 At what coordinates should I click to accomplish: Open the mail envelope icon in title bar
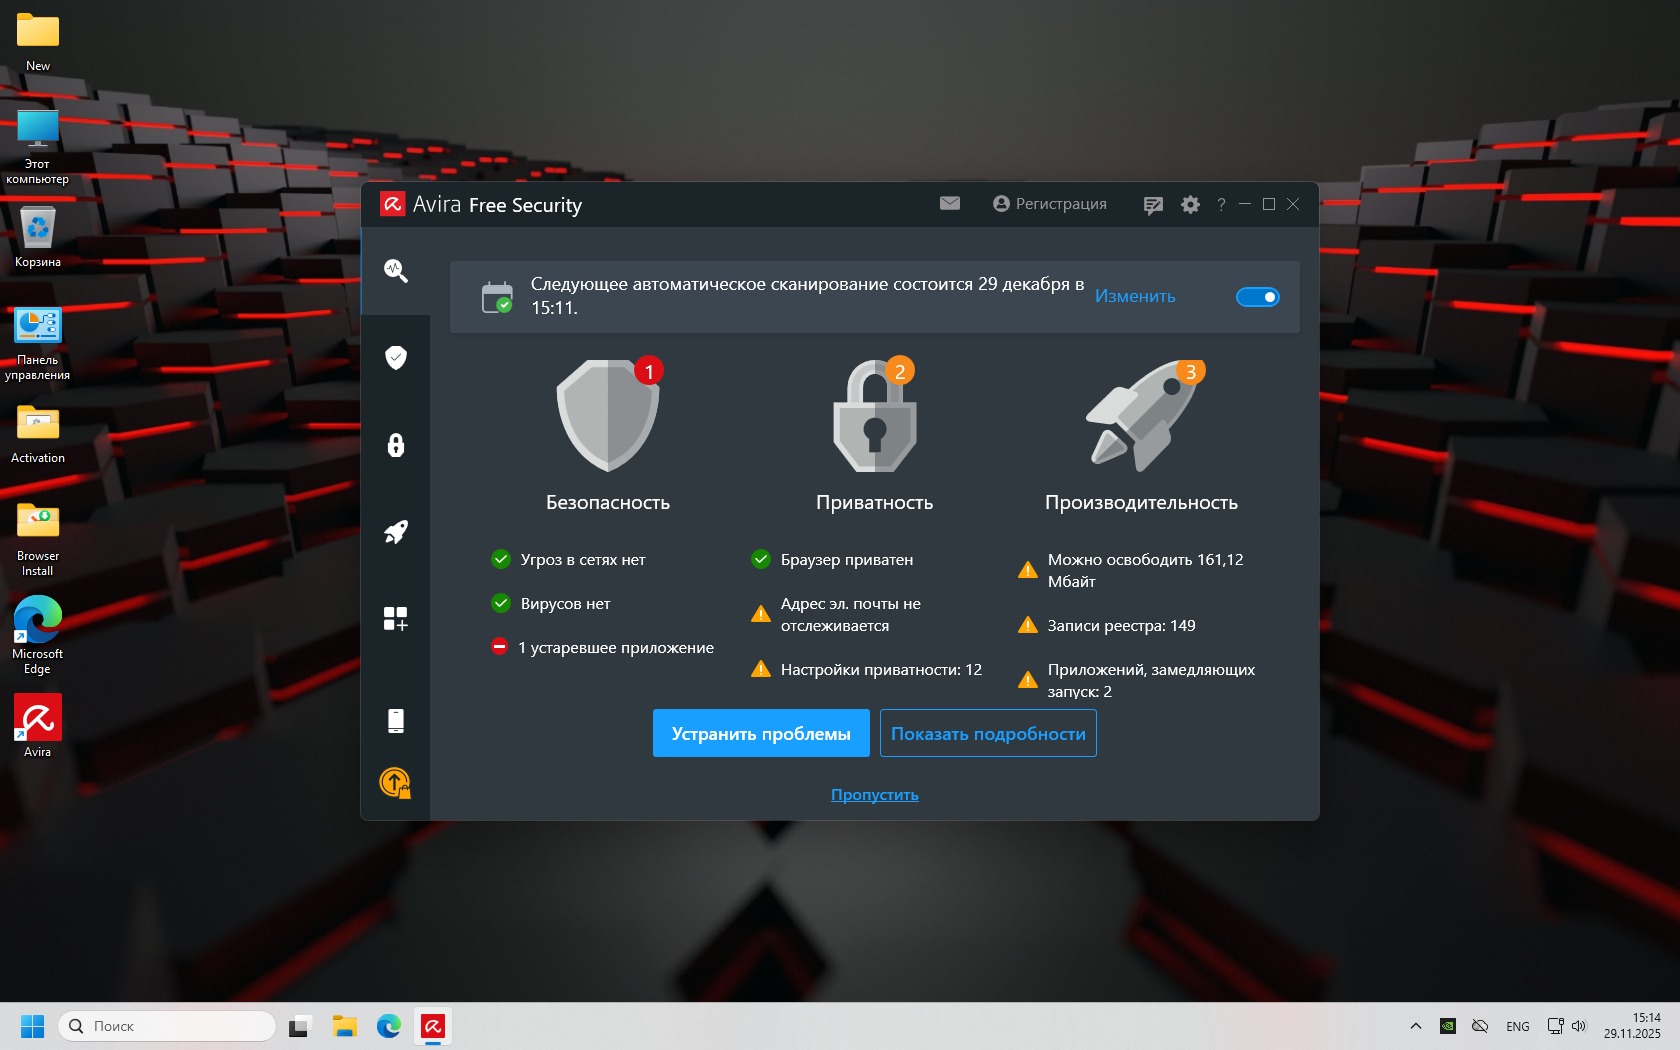(950, 203)
